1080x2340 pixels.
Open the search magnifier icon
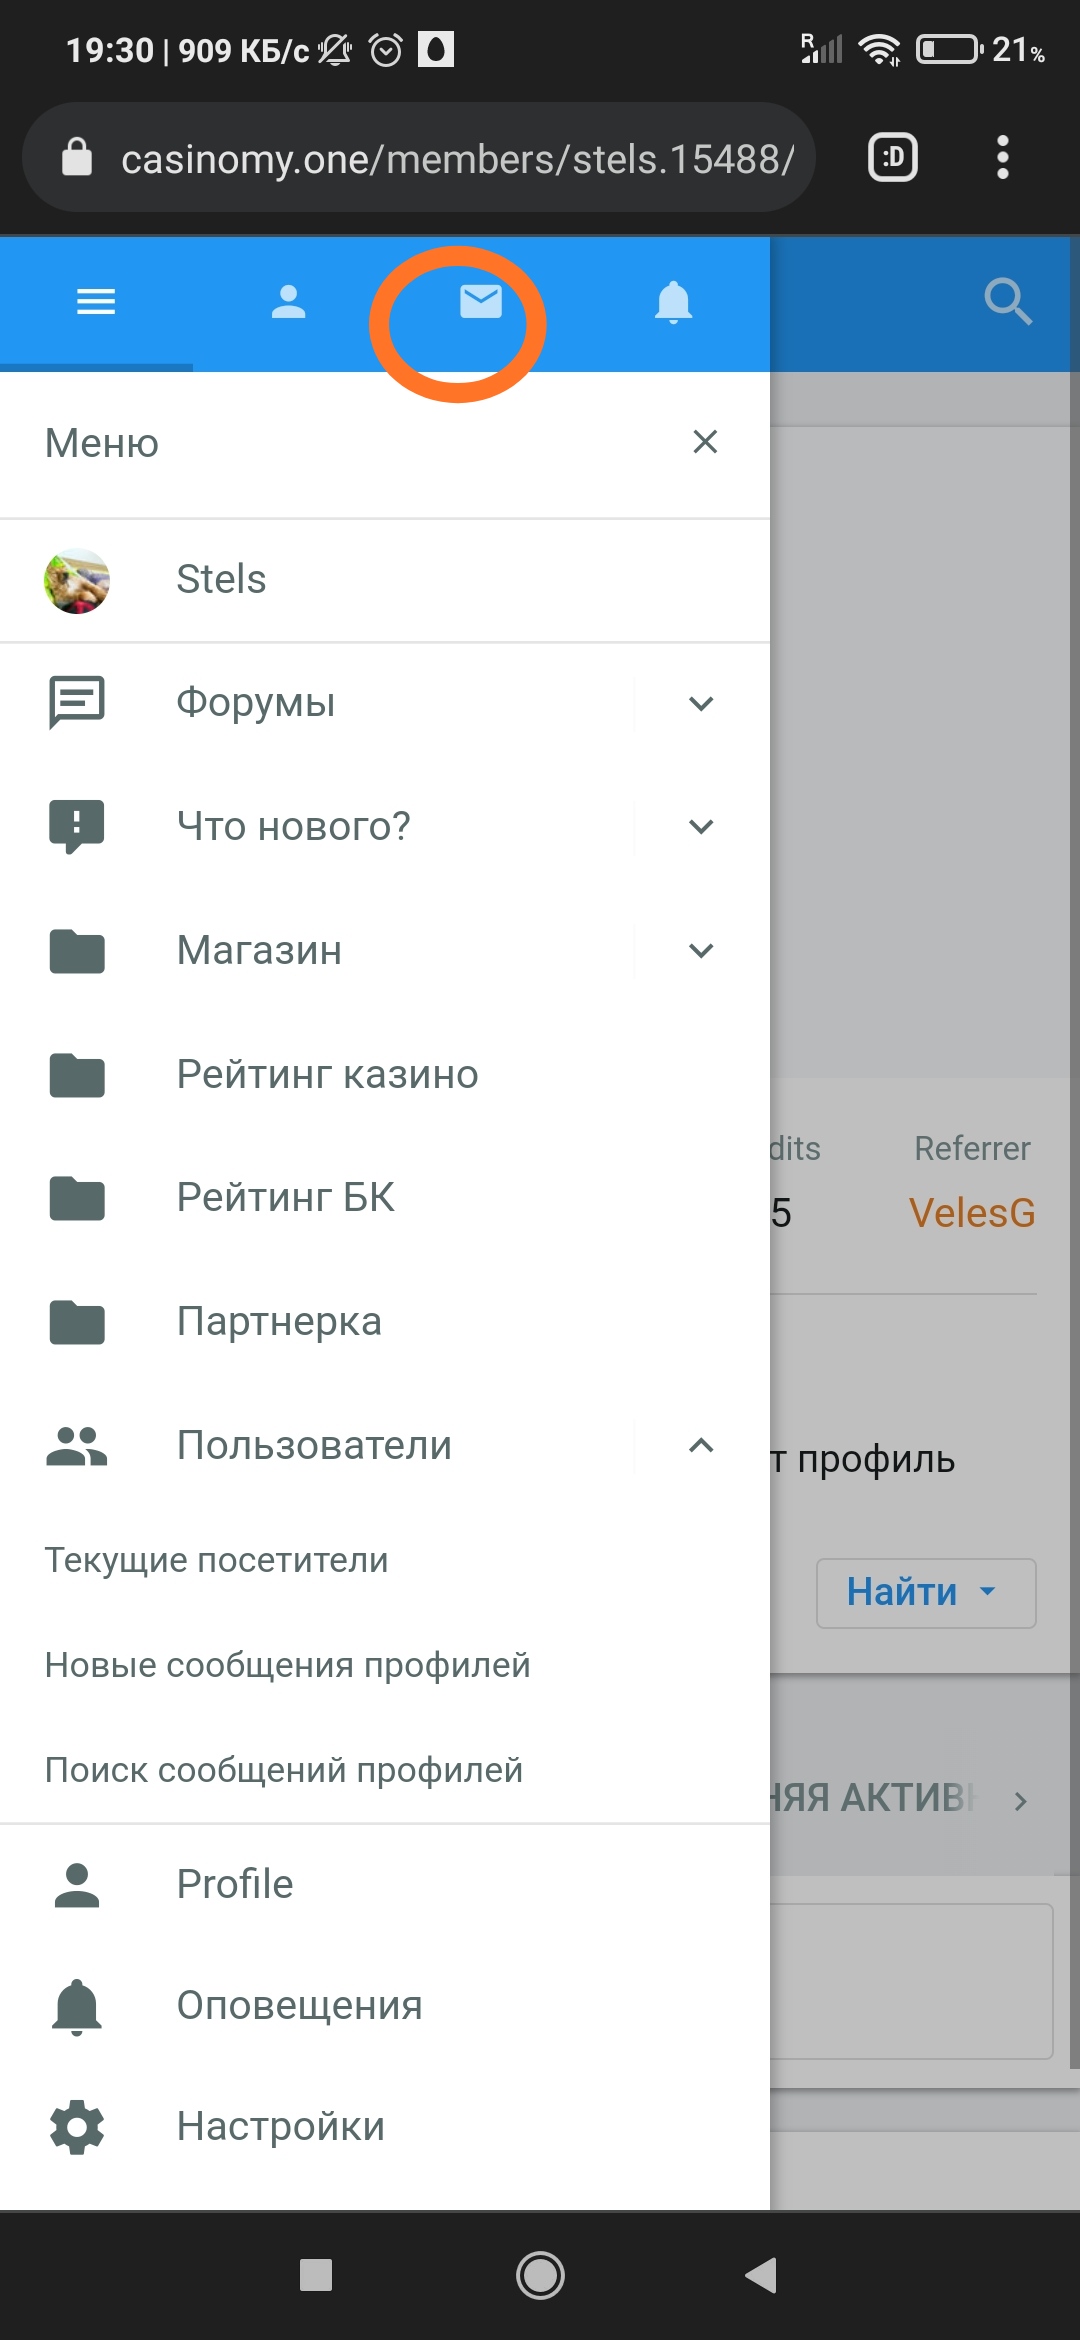pyautogui.click(x=1007, y=301)
